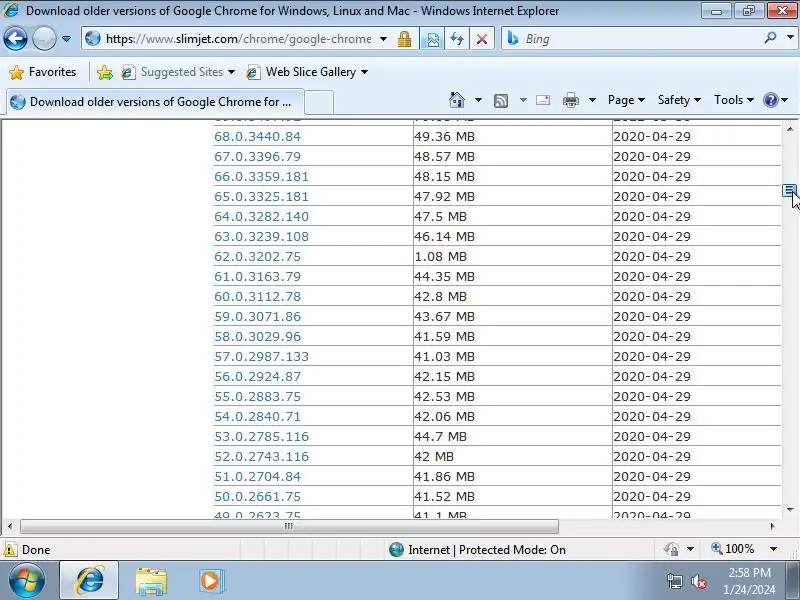Select the 1.08 MB size cell
Image resolution: width=800 pixels, height=600 pixels.
pos(512,257)
